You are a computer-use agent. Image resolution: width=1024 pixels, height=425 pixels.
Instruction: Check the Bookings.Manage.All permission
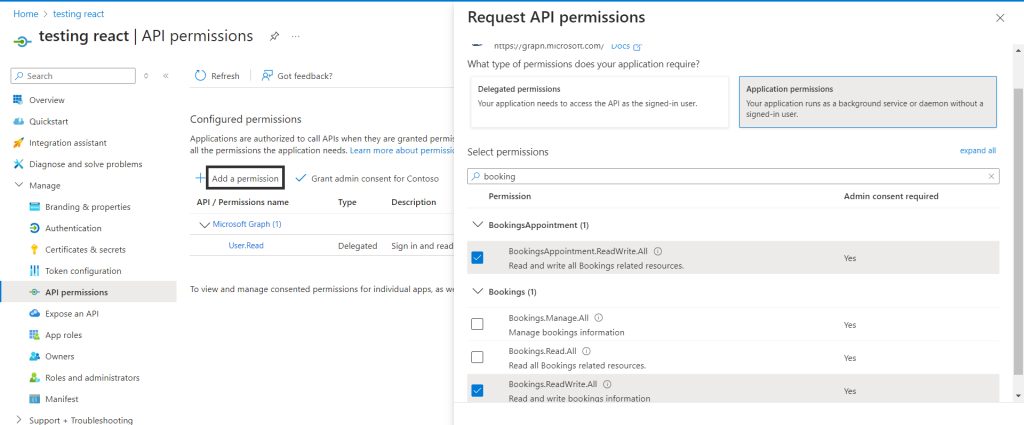(x=477, y=324)
